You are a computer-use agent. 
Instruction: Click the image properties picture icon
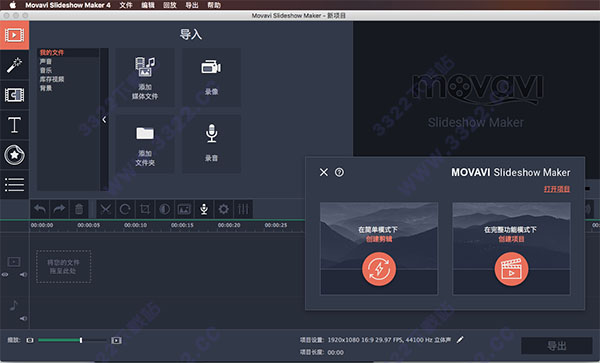(184, 209)
